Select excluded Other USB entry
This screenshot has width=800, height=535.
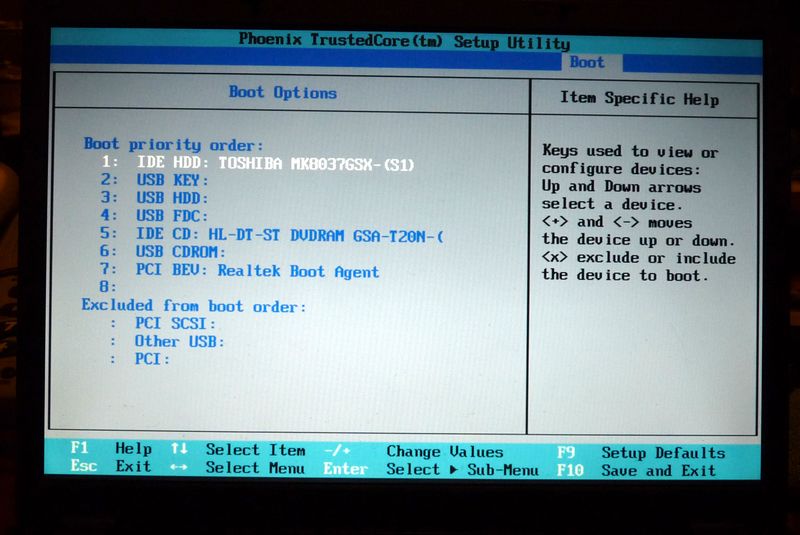pyautogui.click(x=167, y=341)
